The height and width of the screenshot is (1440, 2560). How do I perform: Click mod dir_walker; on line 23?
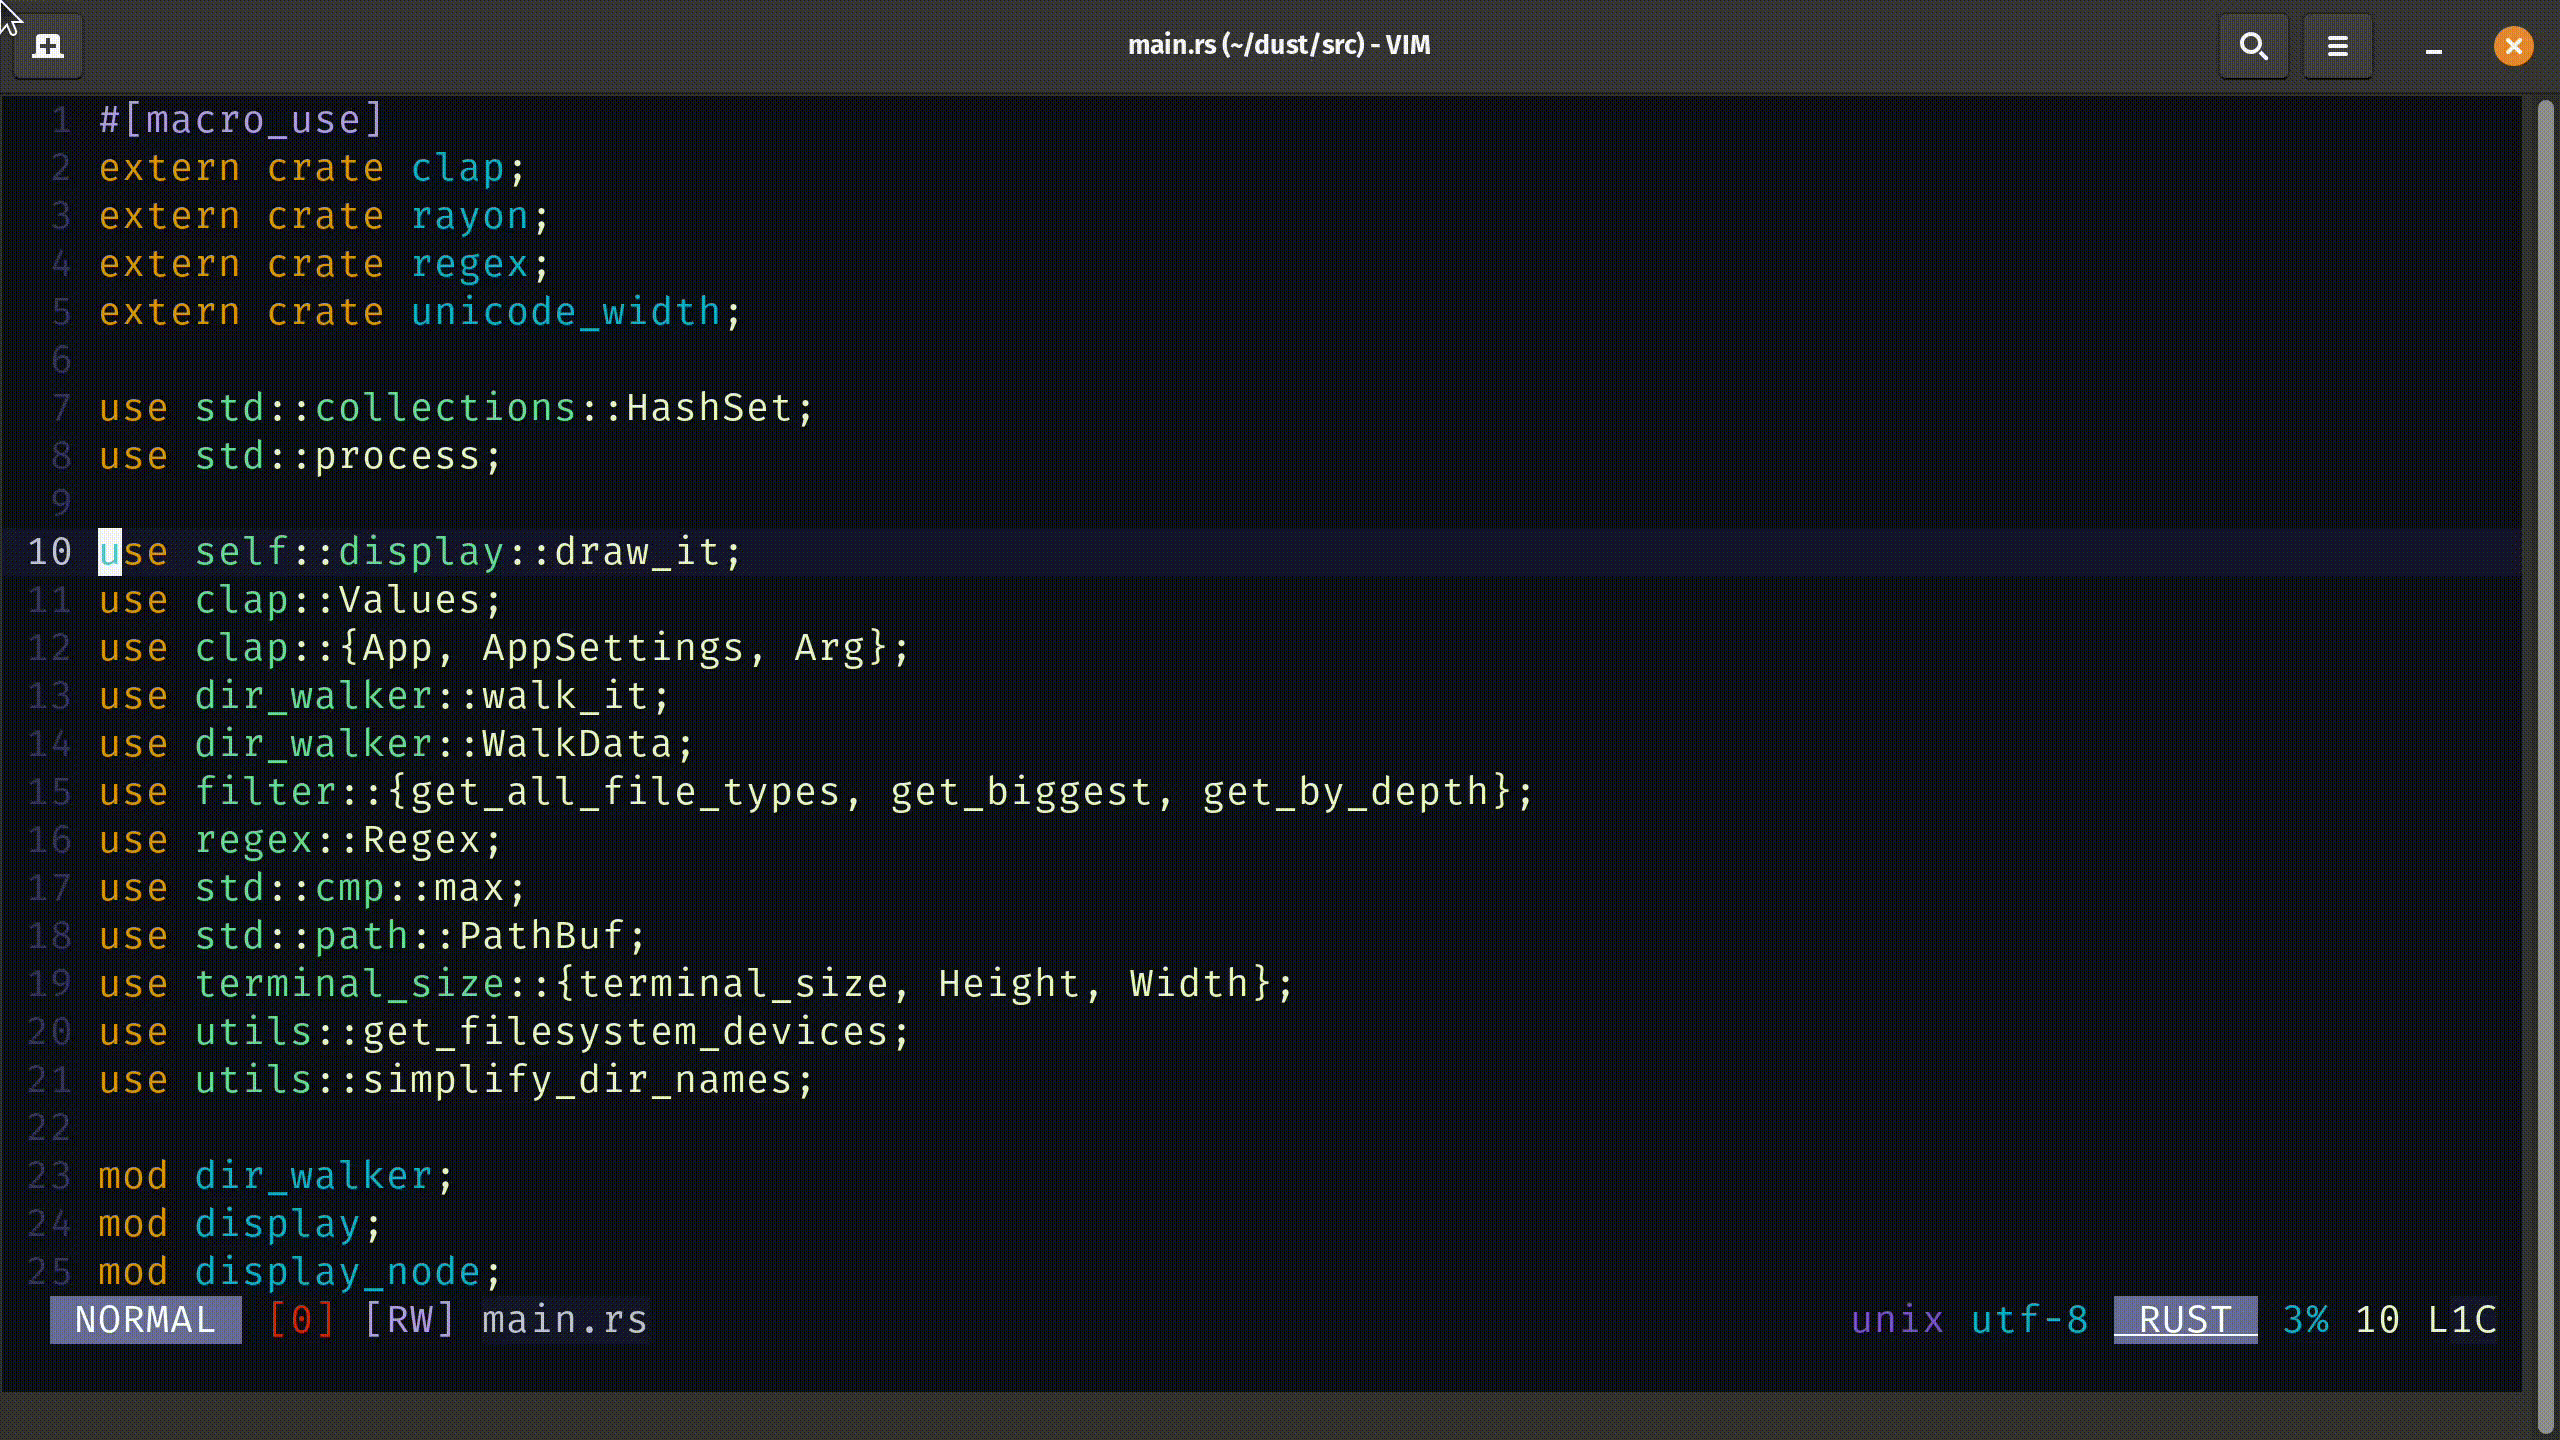[275, 1175]
